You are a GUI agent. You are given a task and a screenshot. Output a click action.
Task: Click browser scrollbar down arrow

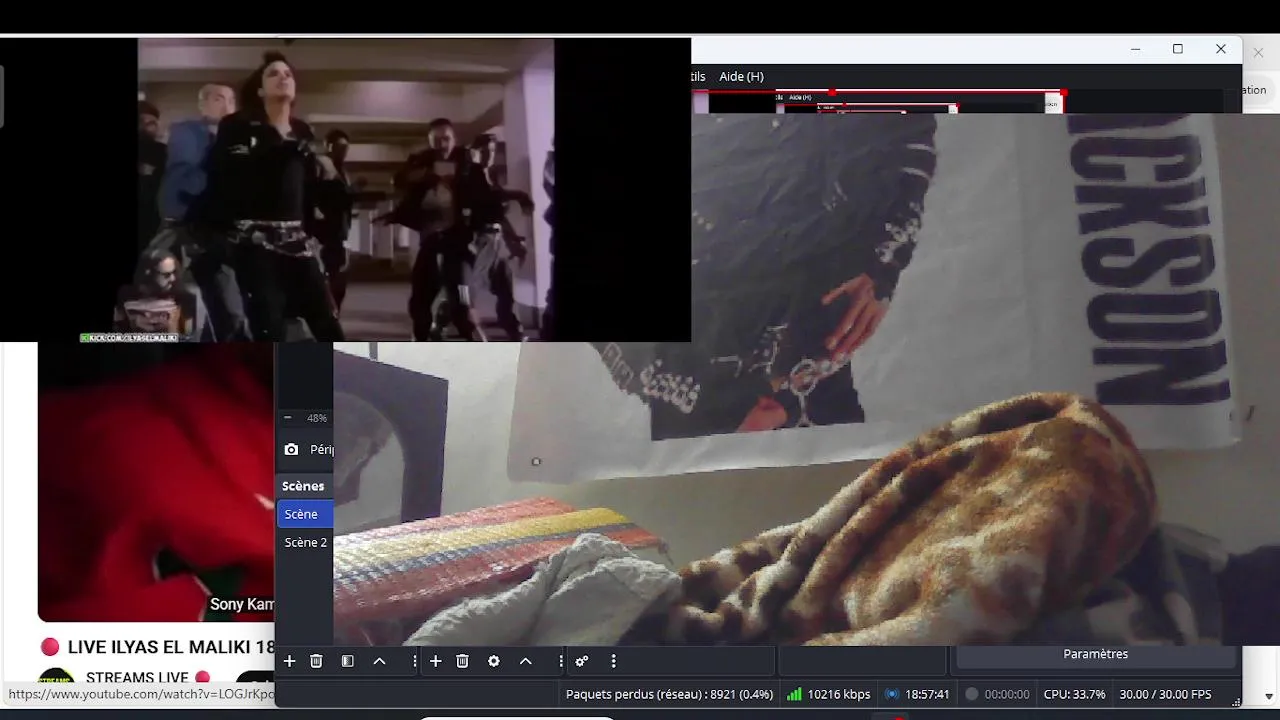click(1269, 696)
